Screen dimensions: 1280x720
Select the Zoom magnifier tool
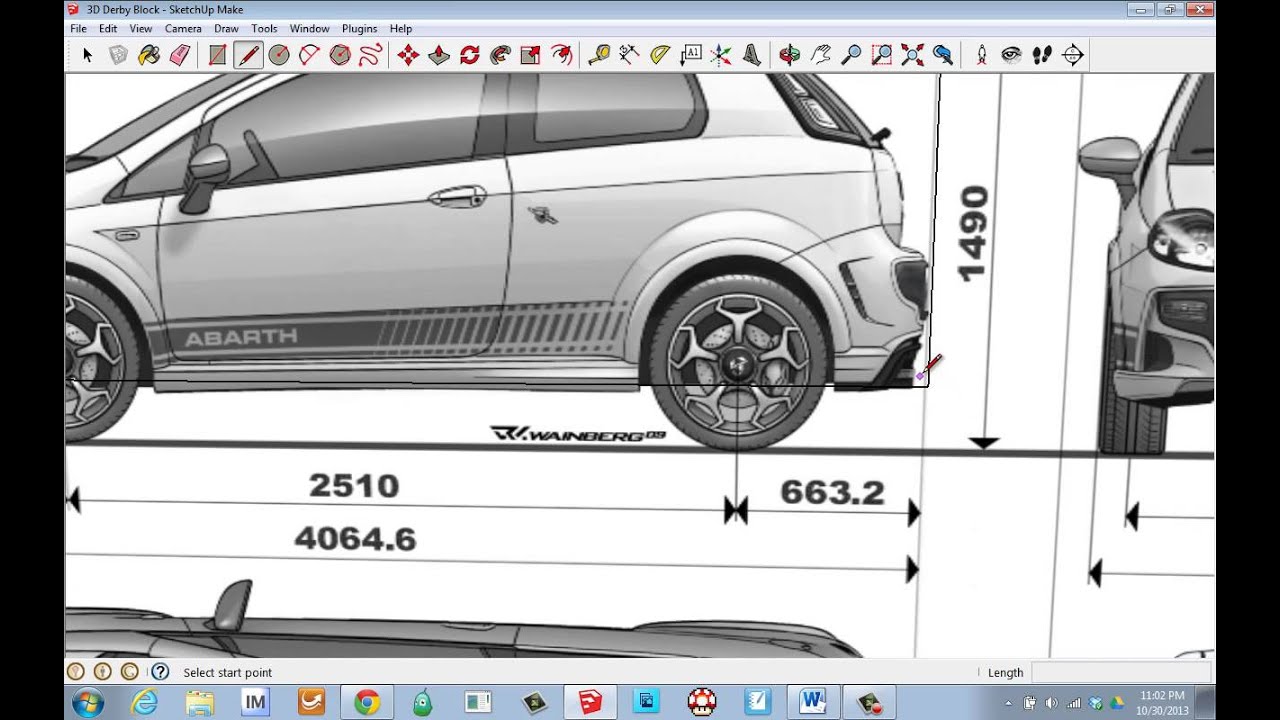[x=851, y=55]
